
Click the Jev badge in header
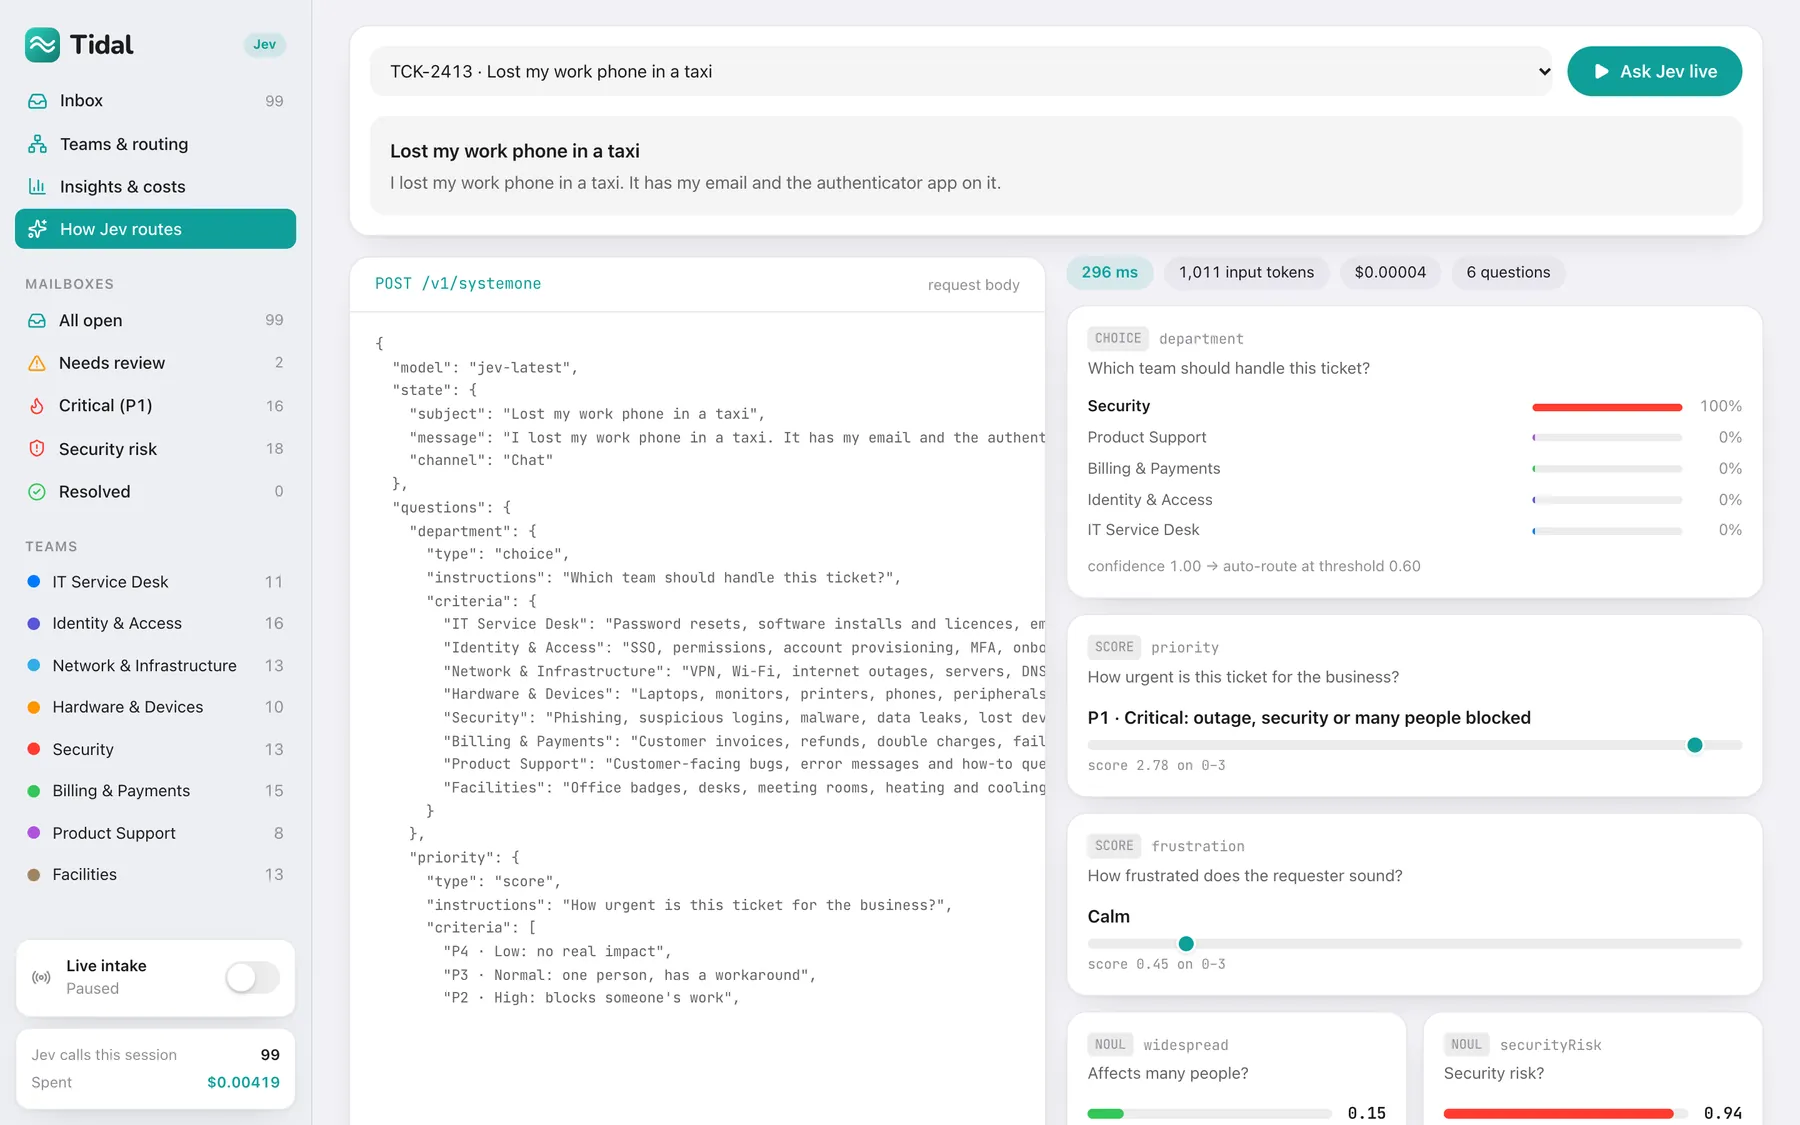pos(265,45)
